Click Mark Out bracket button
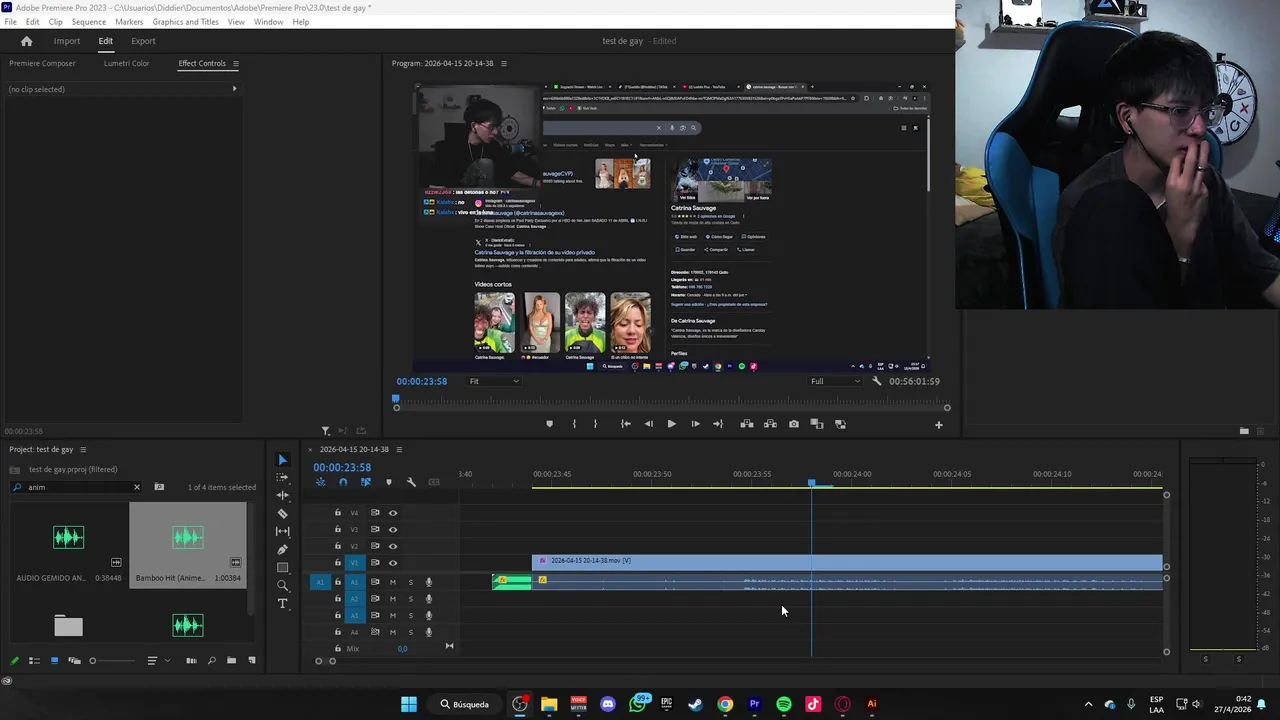This screenshot has width=1280, height=720. pos(595,424)
